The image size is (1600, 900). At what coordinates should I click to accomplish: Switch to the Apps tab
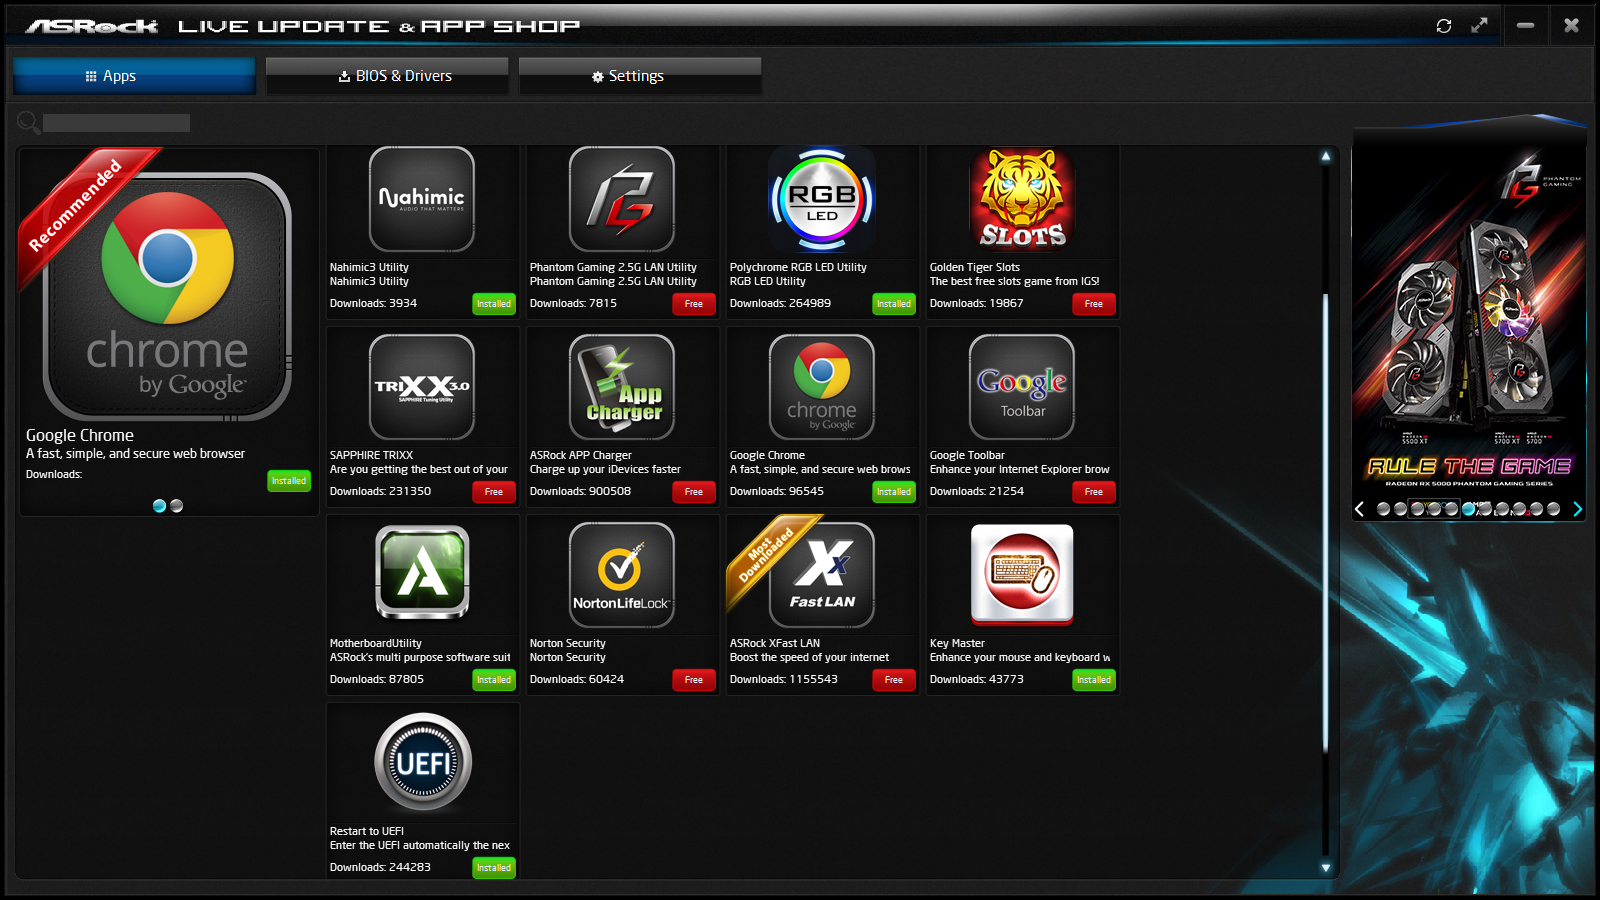[135, 76]
